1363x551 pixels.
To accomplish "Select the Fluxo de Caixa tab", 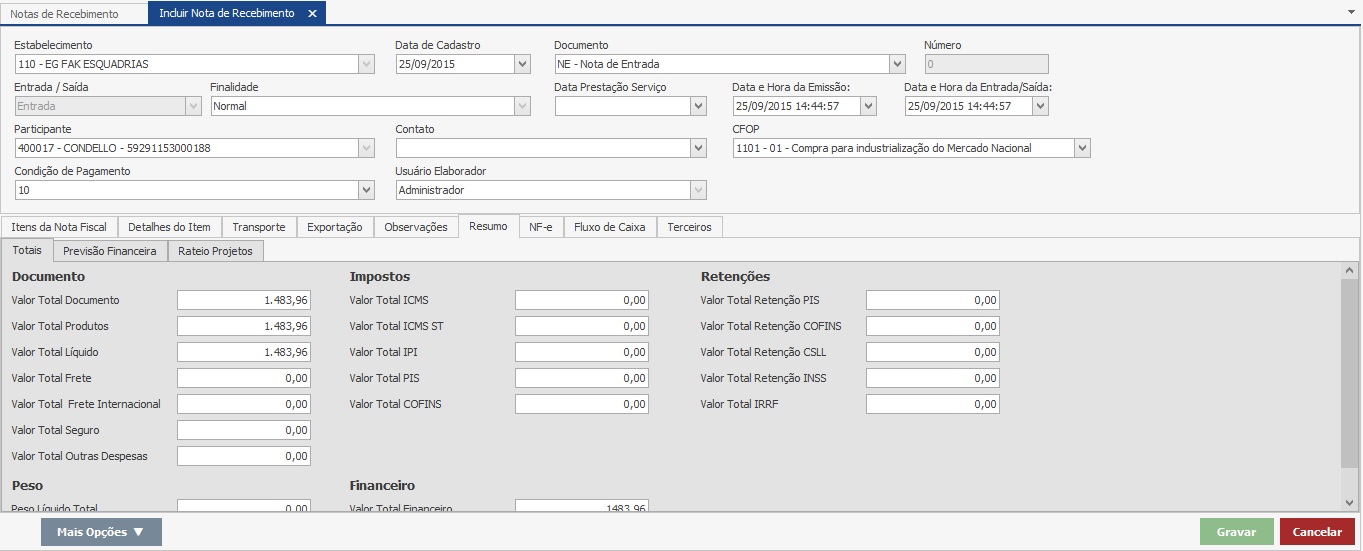I will tap(609, 227).
